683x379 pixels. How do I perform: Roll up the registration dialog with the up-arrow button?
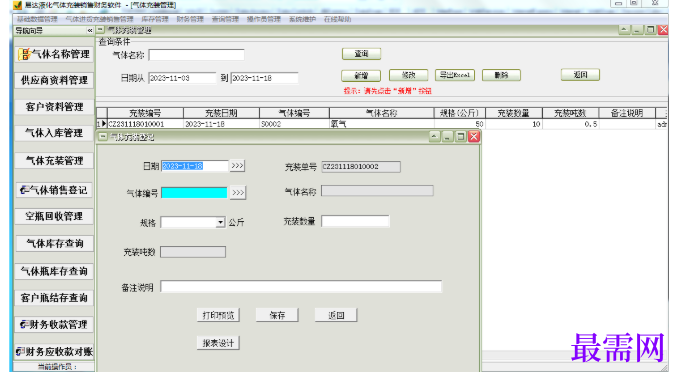pos(434,137)
